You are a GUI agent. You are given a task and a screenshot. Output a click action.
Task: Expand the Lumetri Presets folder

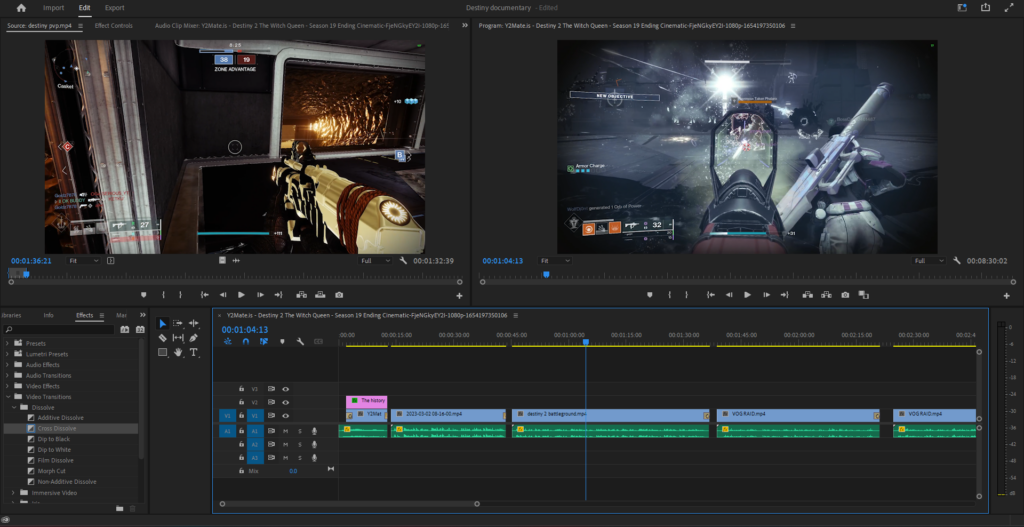7,354
